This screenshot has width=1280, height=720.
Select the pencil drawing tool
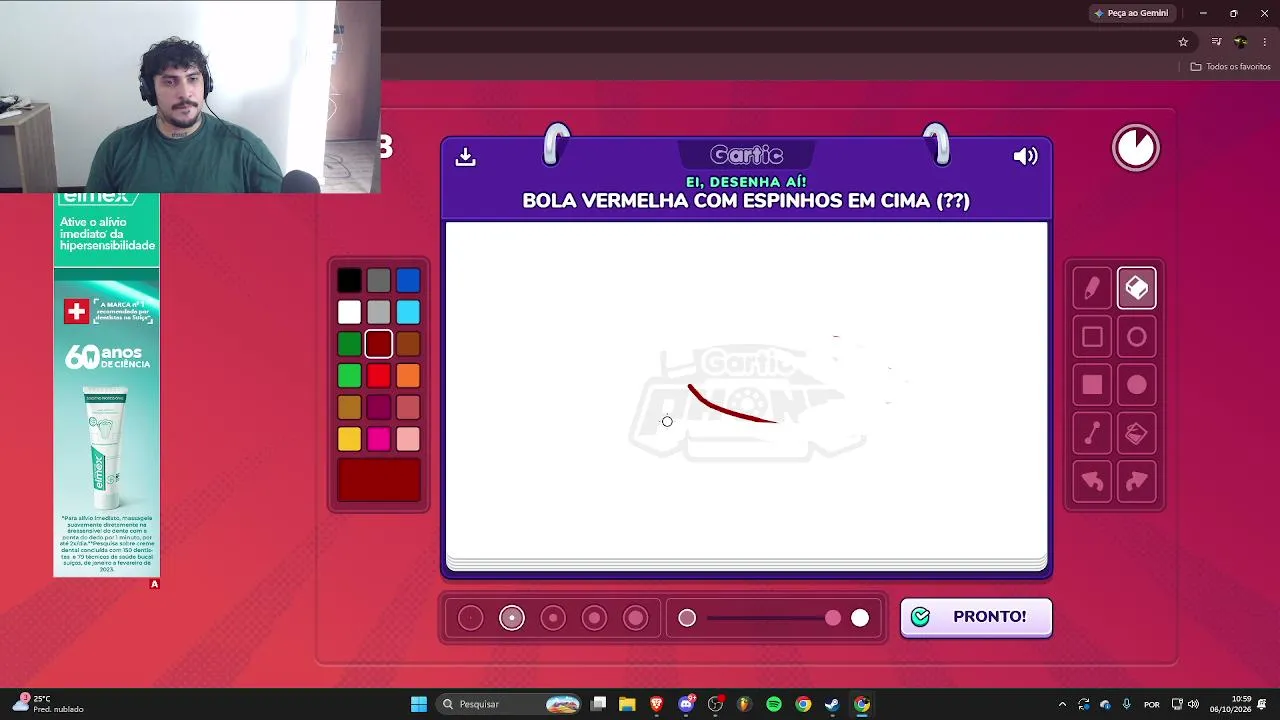tap(1092, 289)
